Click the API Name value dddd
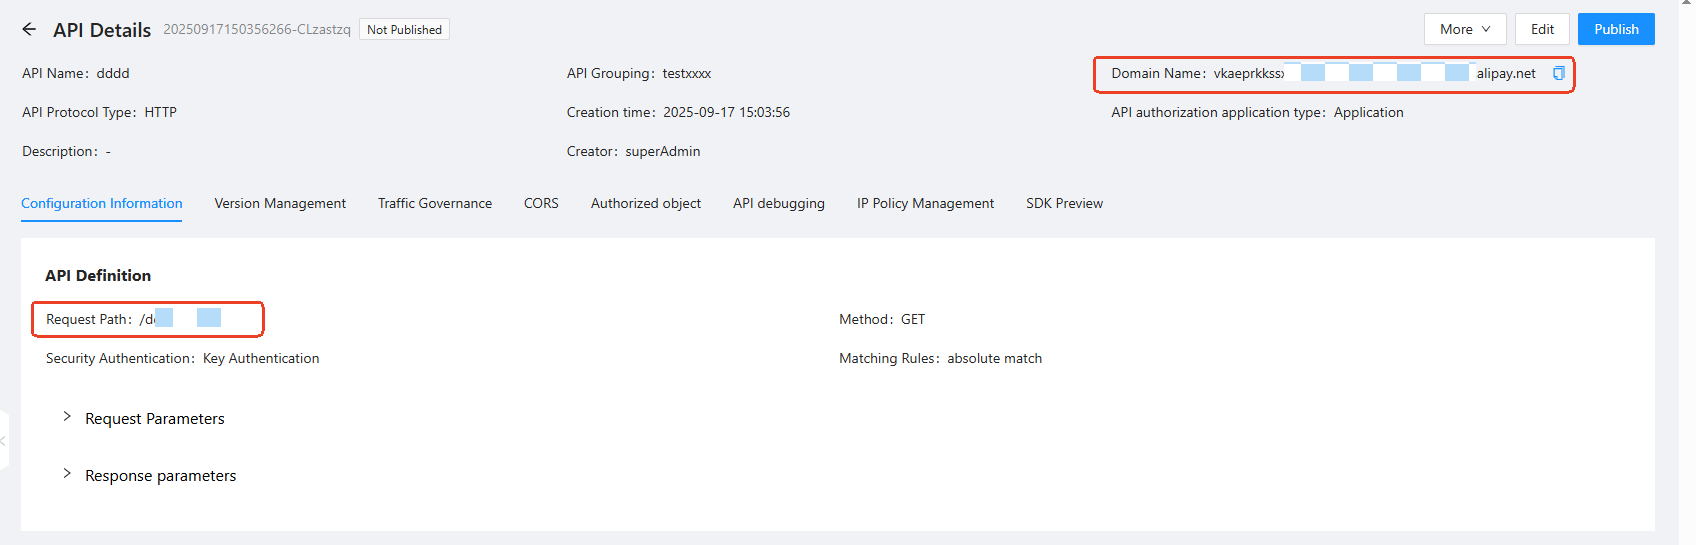This screenshot has height=545, width=1696. coord(113,73)
